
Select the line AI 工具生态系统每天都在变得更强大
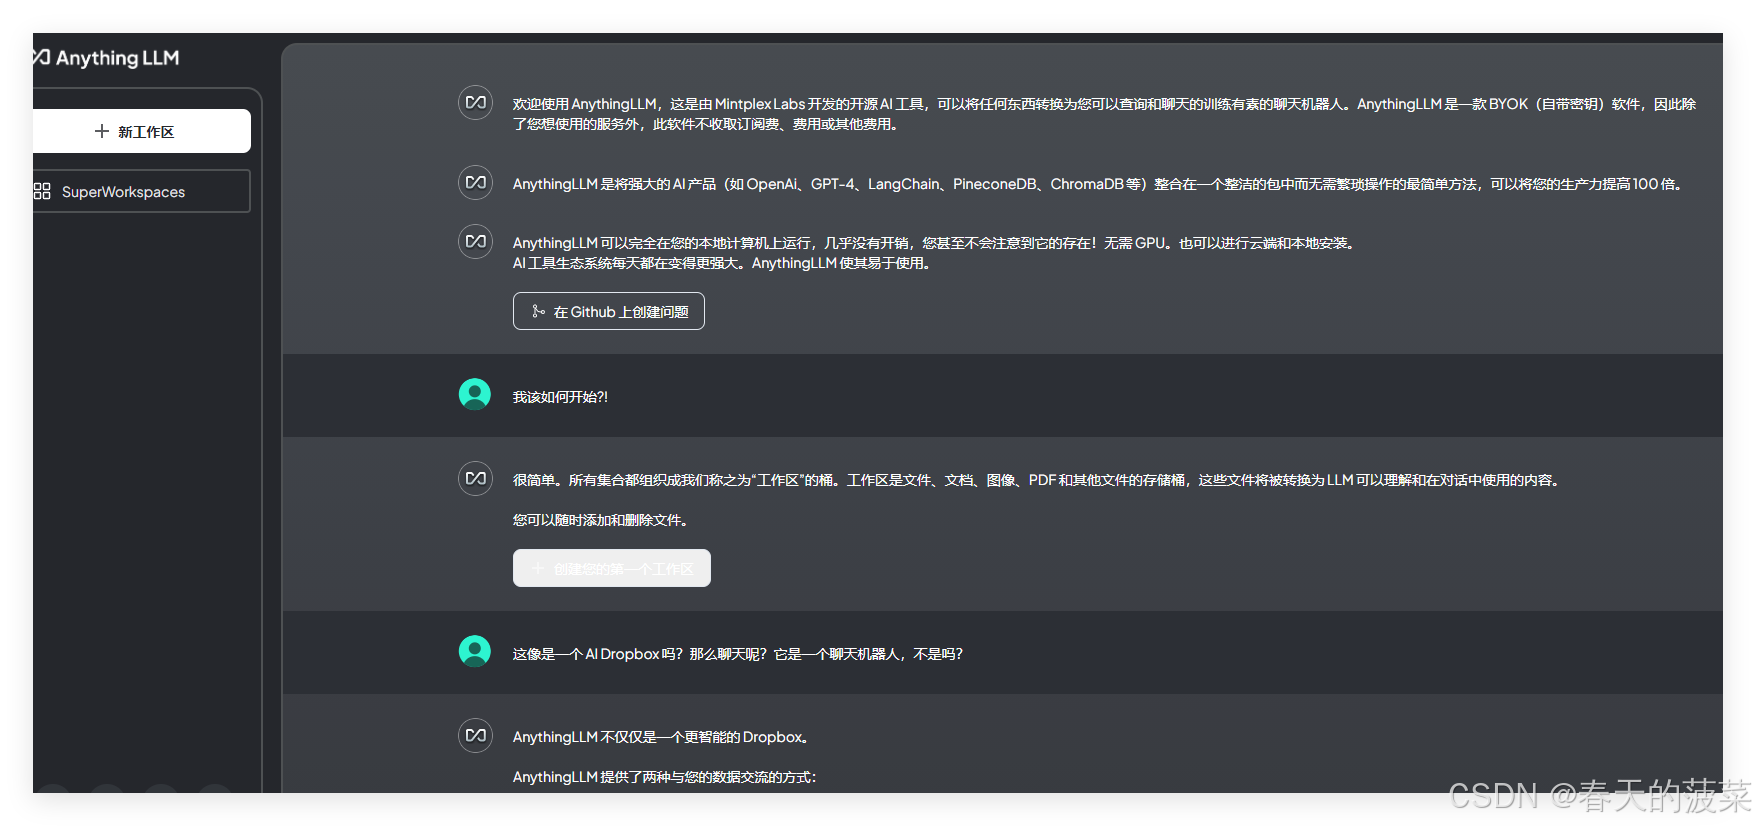click(723, 263)
